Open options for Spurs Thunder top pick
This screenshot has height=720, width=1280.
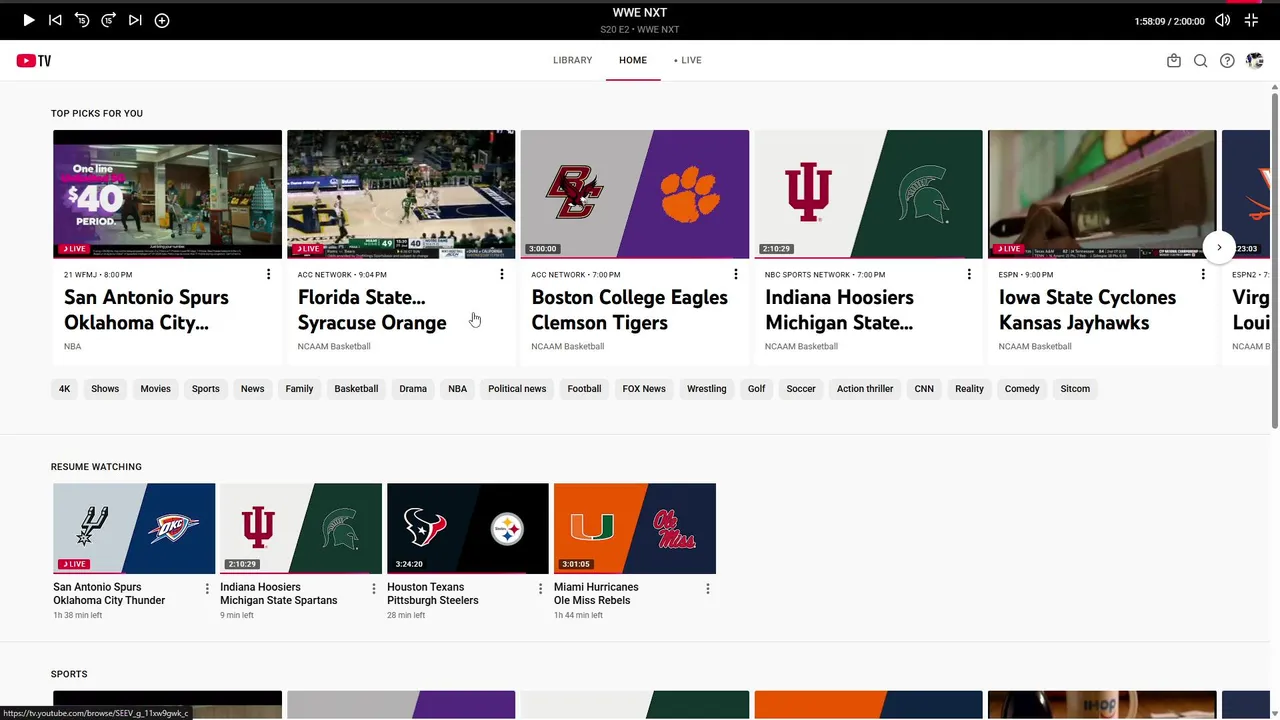tap(268, 274)
